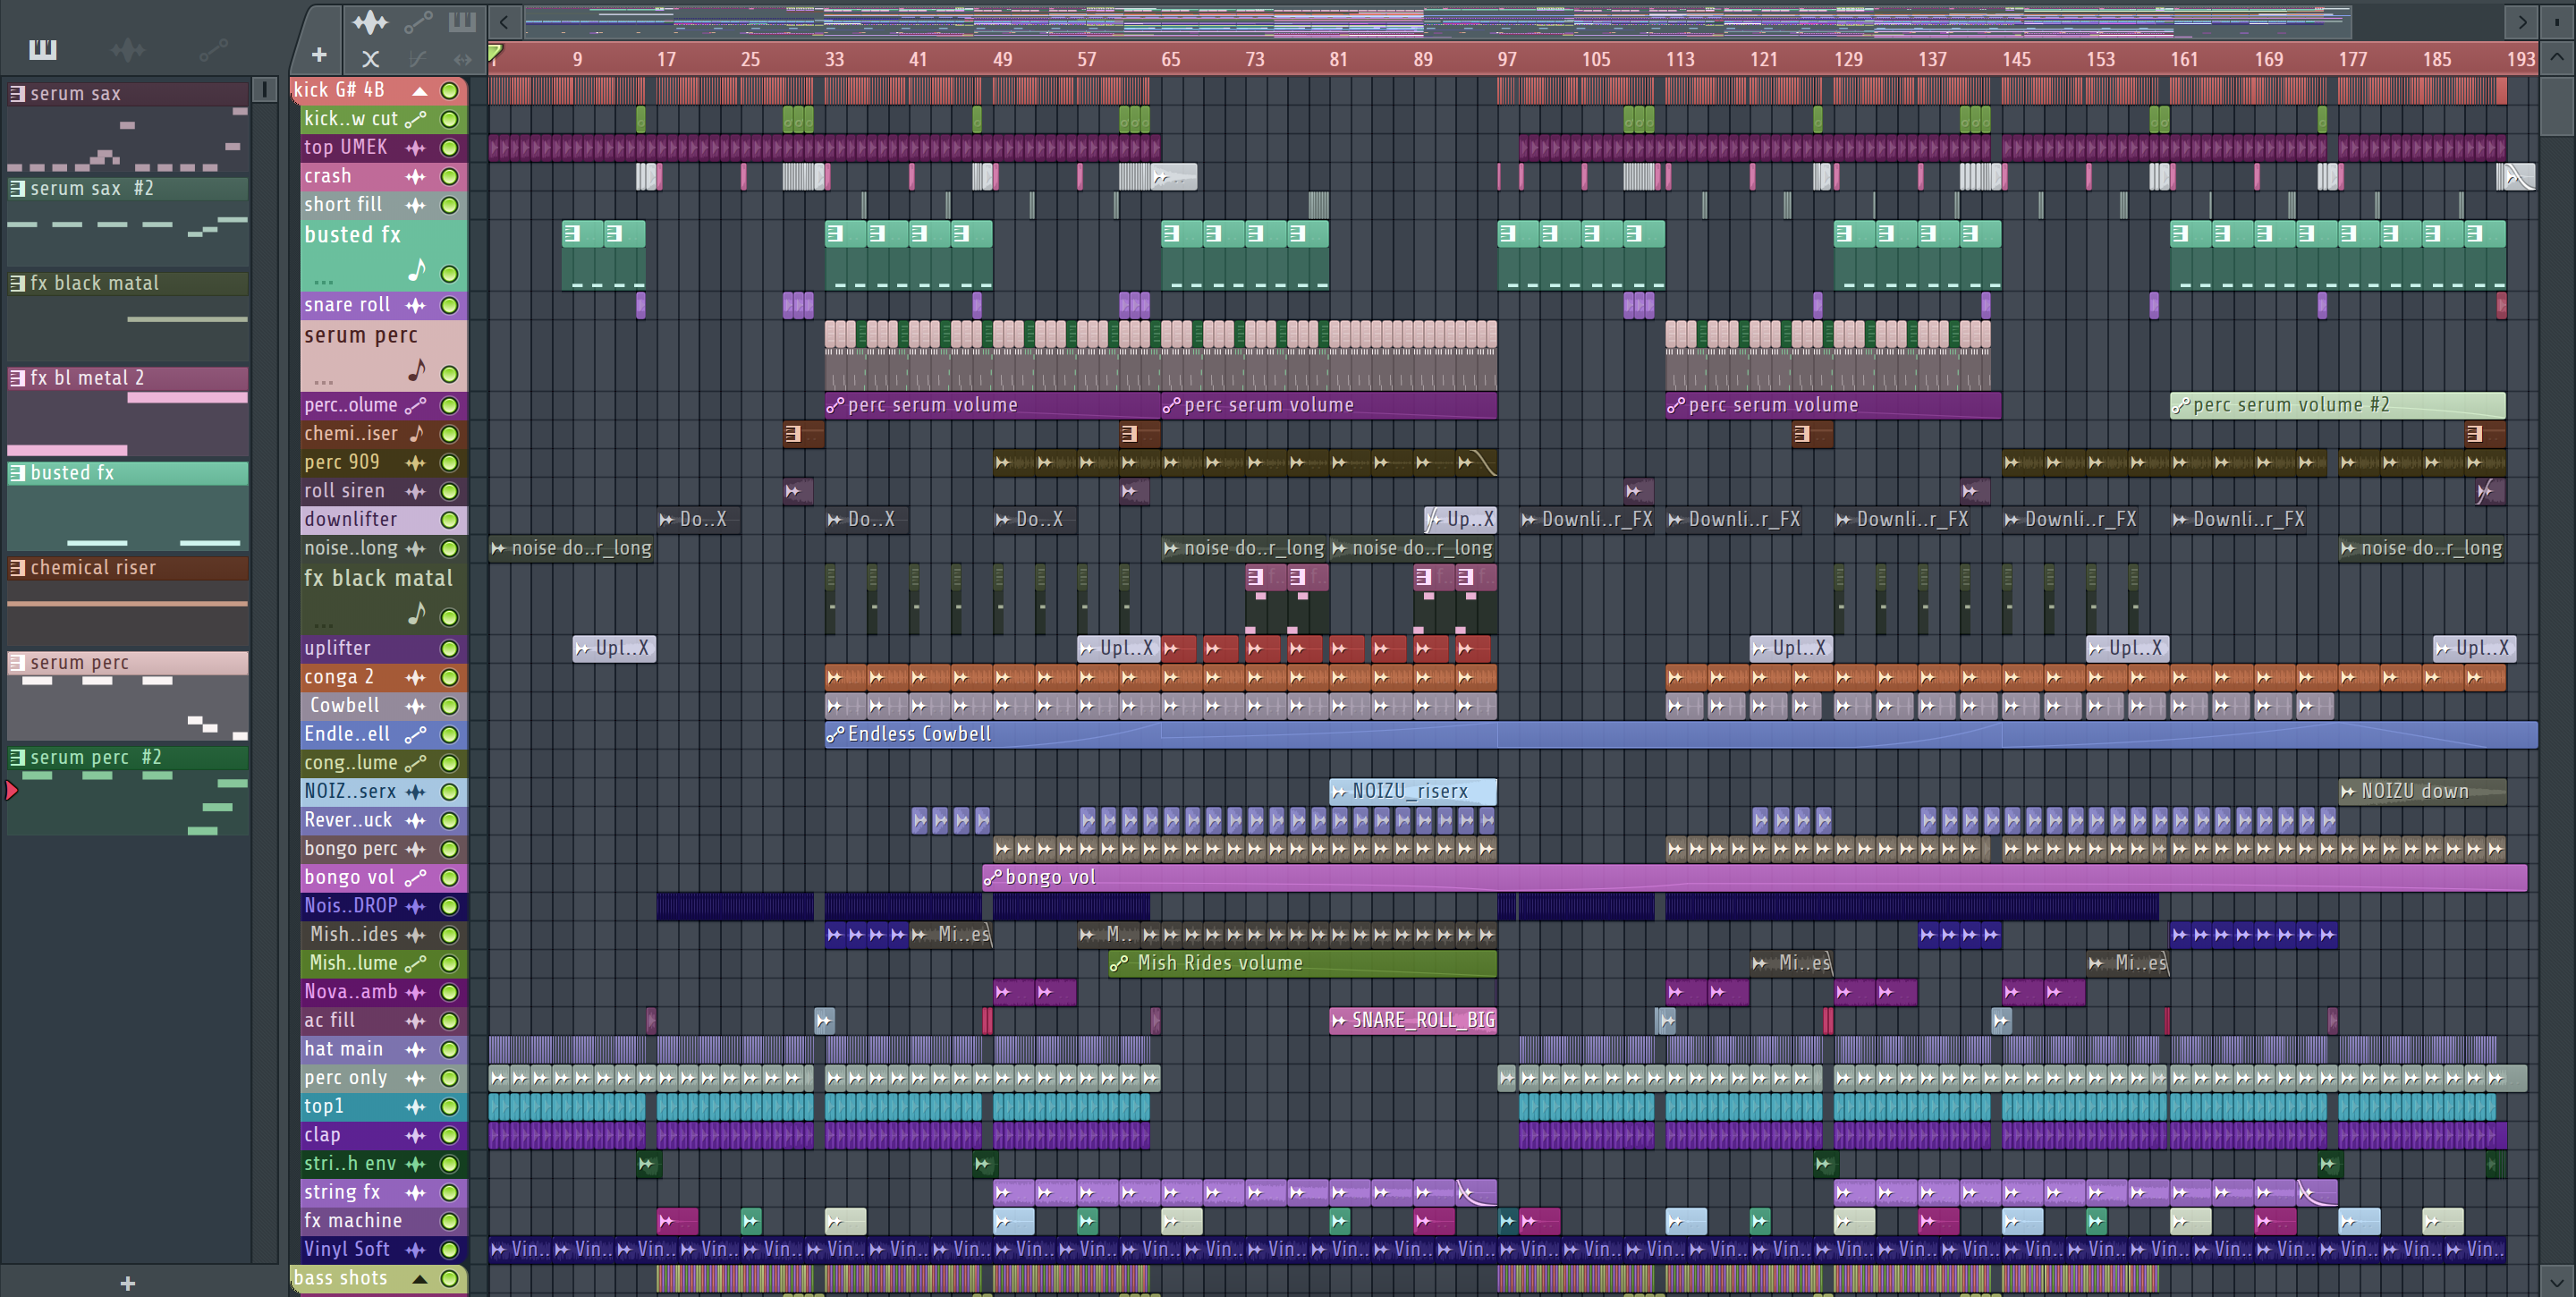The height and width of the screenshot is (1297, 2576).
Task: Mute the crash track
Action: (x=450, y=176)
